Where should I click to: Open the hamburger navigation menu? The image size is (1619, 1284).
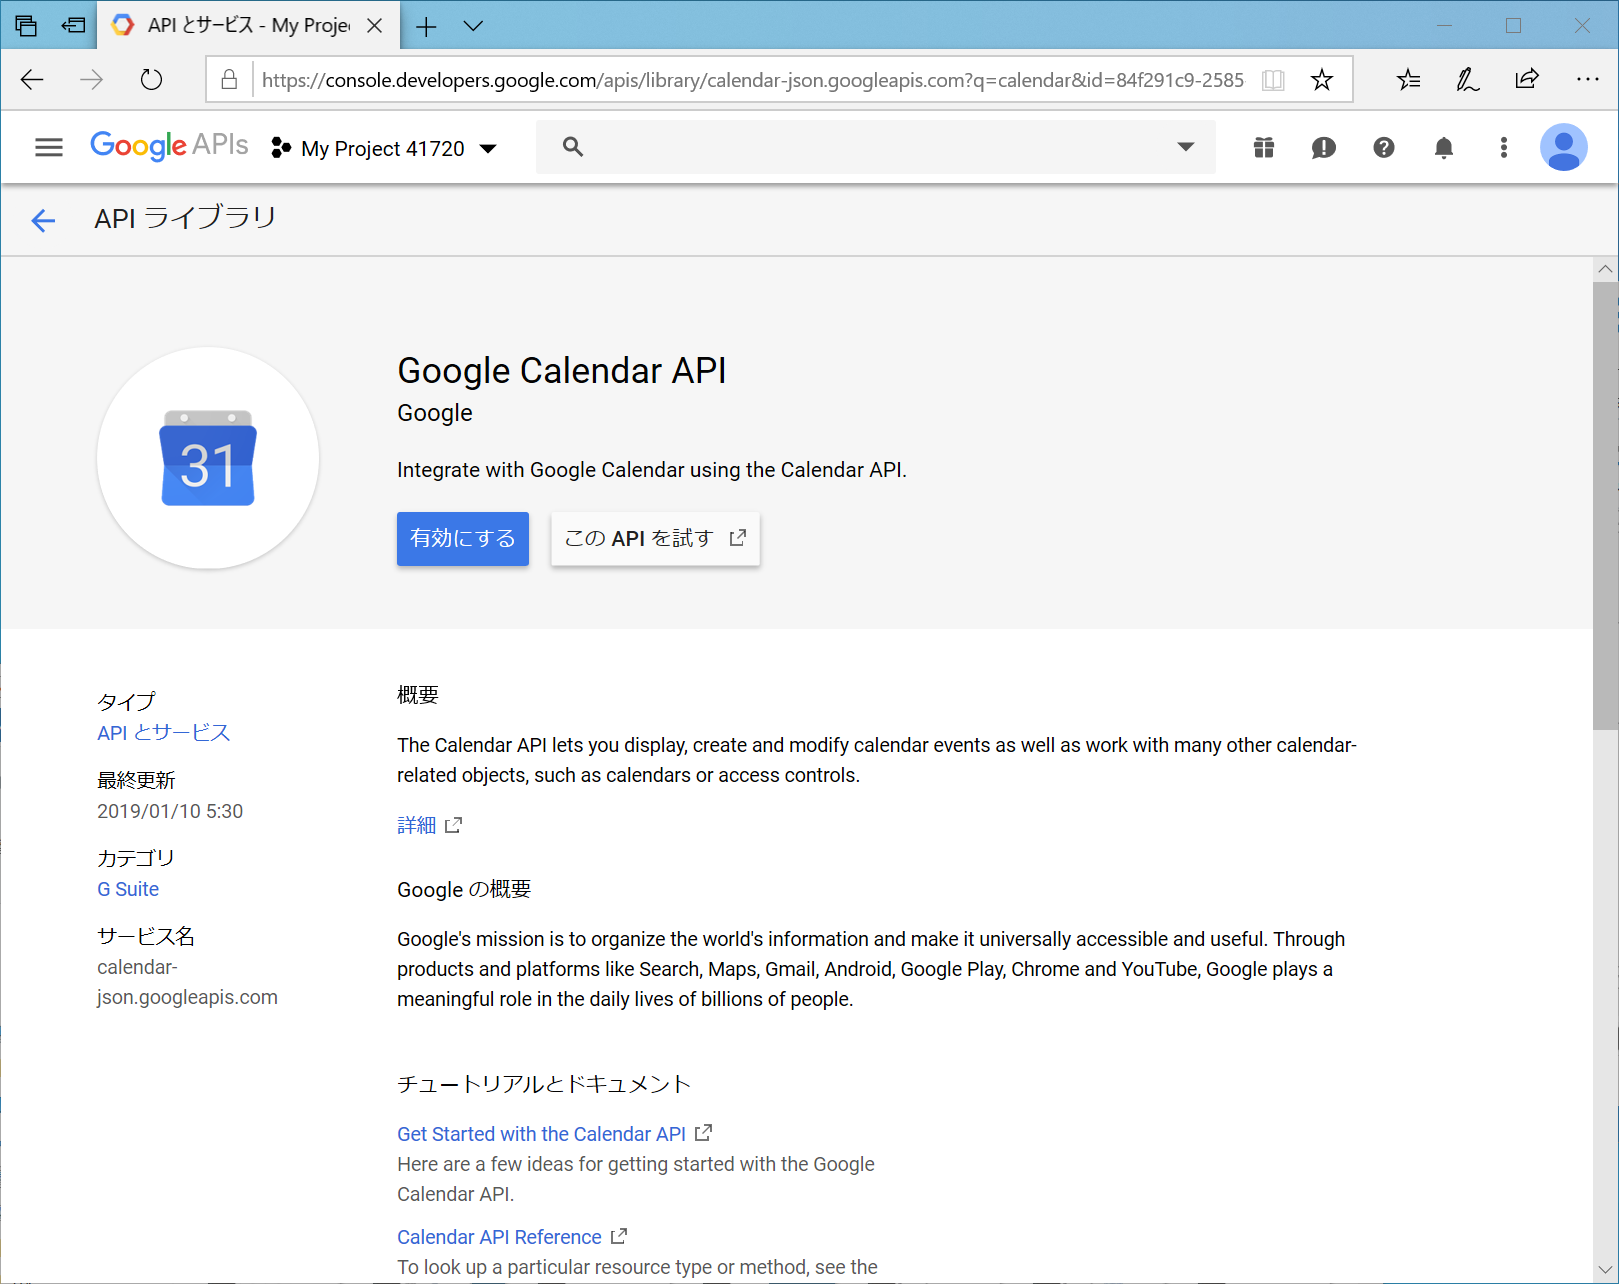click(48, 148)
